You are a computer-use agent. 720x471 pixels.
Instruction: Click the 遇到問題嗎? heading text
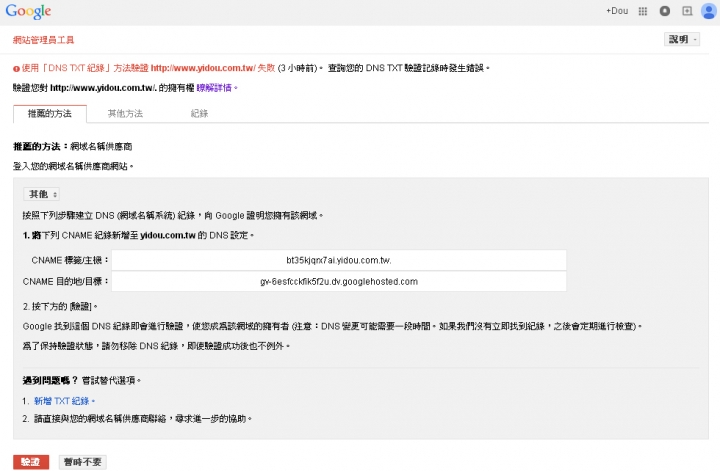(50, 381)
